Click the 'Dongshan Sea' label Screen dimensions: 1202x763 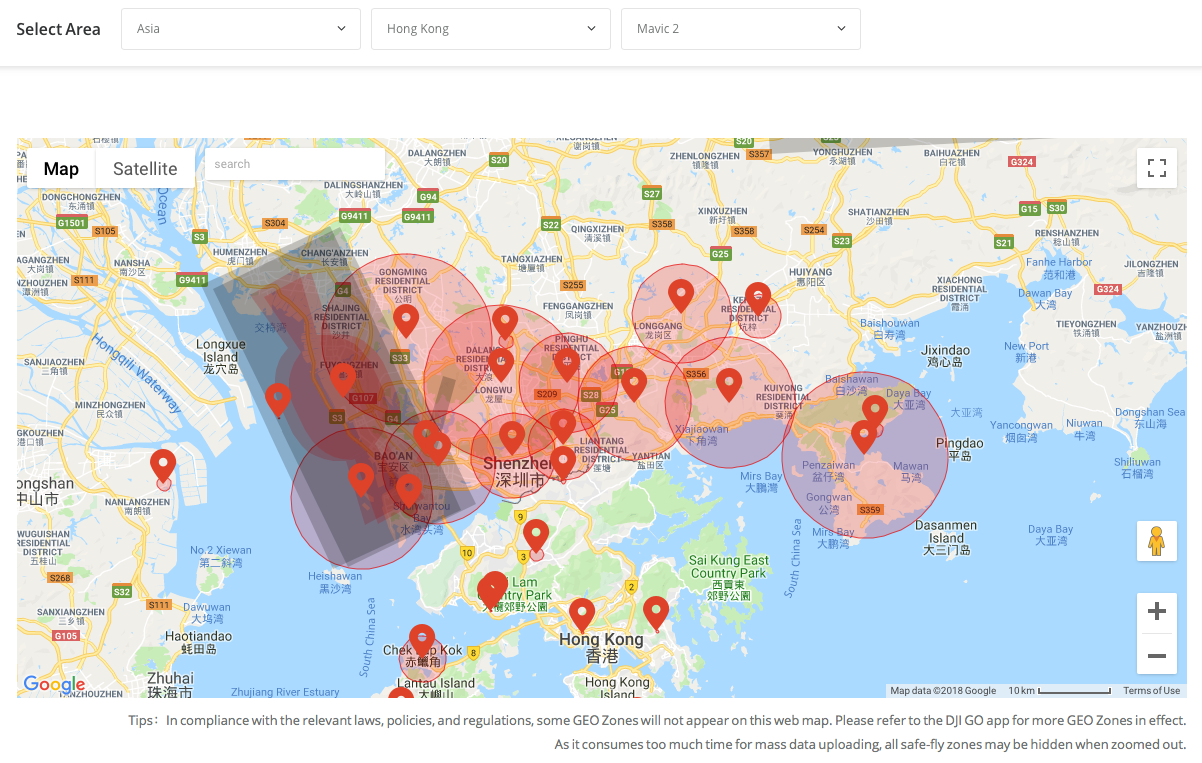(1150, 418)
